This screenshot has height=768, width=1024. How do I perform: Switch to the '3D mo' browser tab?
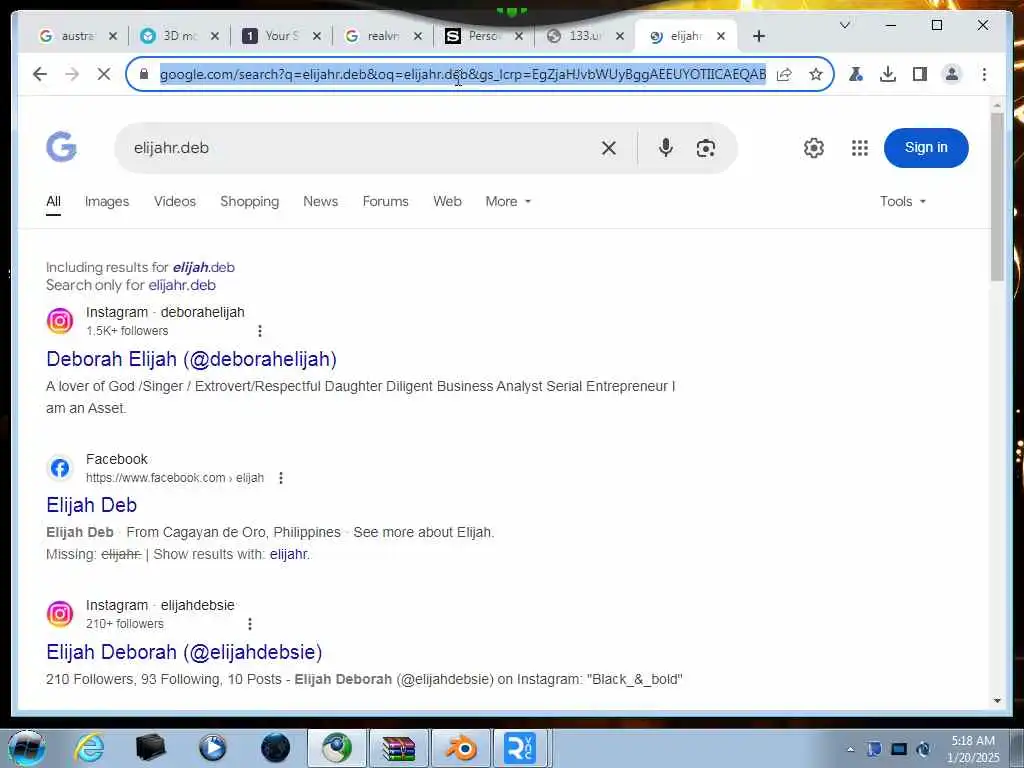click(x=180, y=37)
